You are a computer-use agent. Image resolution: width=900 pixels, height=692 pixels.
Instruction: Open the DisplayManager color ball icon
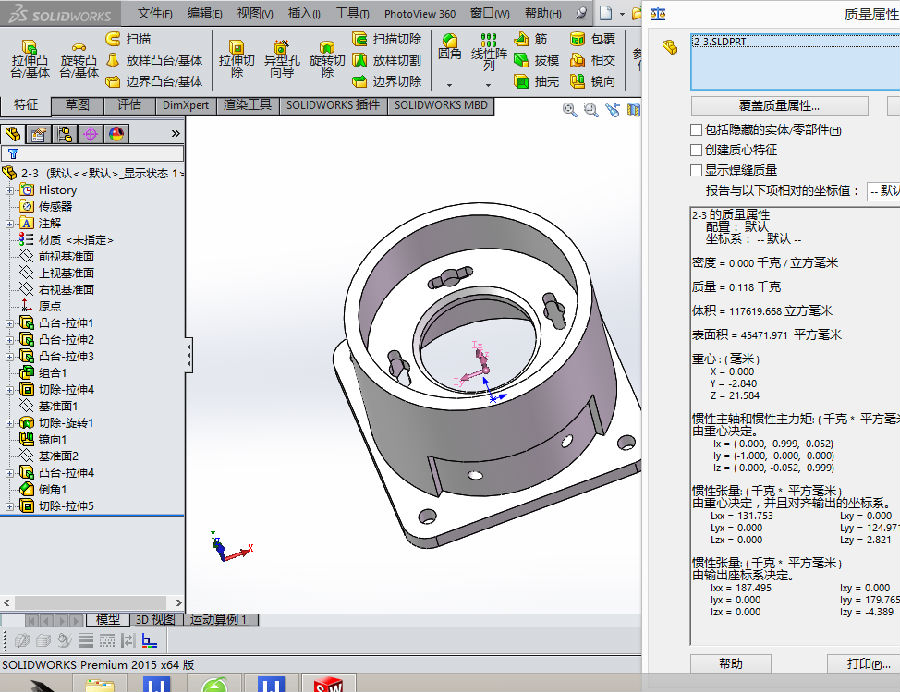(116, 134)
